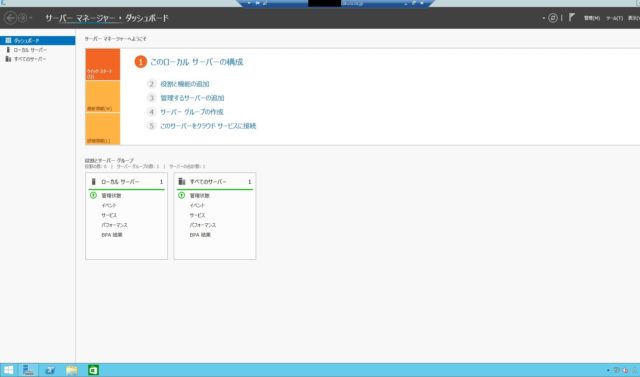Click green status icon in すべてのサーバー tile
The width and height of the screenshot is (640, 377).
coord(182,195)
